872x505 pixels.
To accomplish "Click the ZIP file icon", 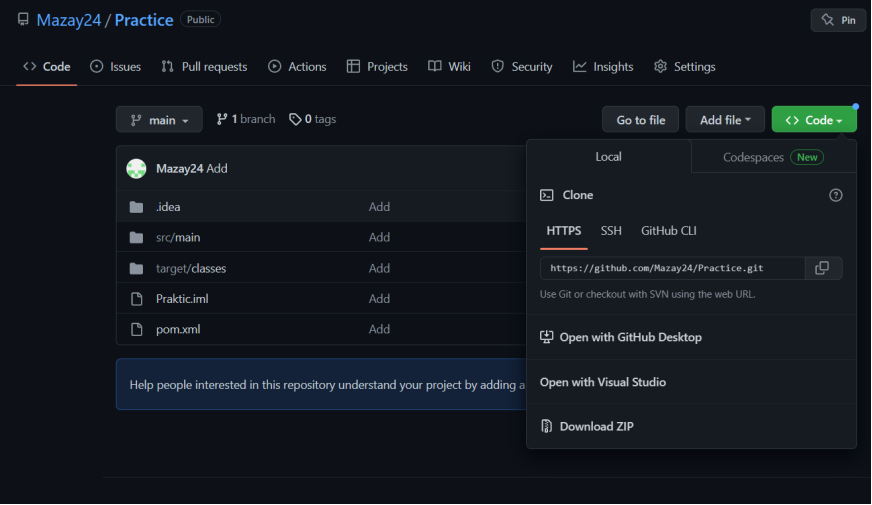I will 547,427.
